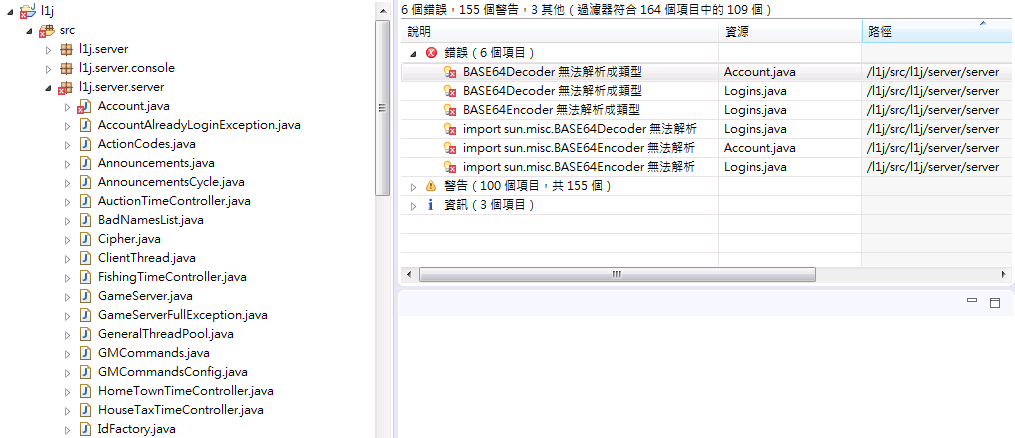Click the BadNamesList.java file icon
This screenshot has height=438, width=1015.
pos(85,220)
